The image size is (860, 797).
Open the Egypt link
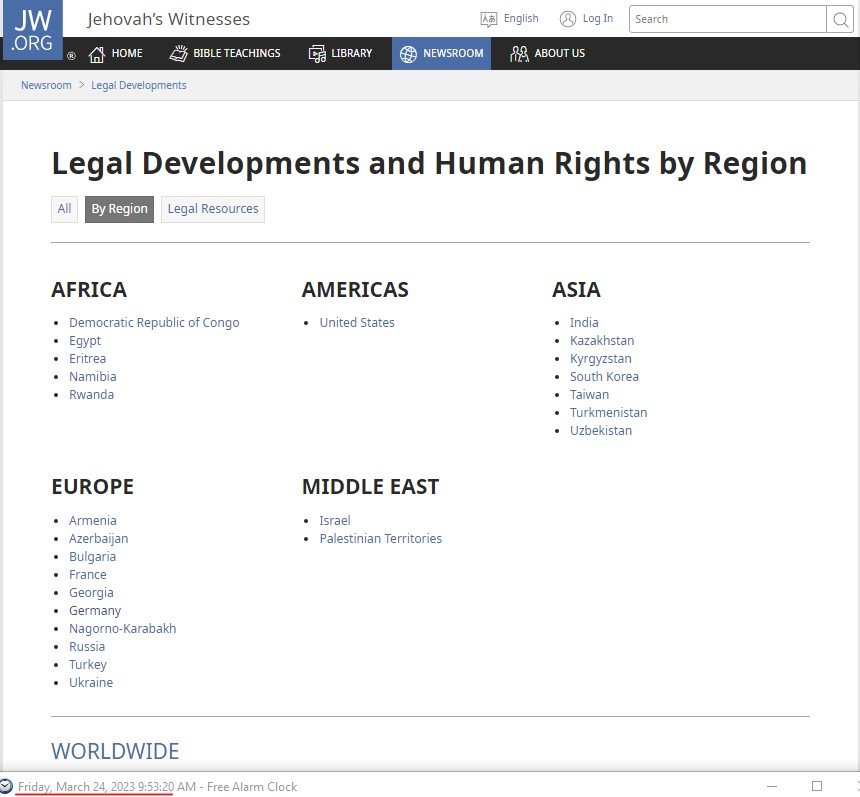(85, 341)
